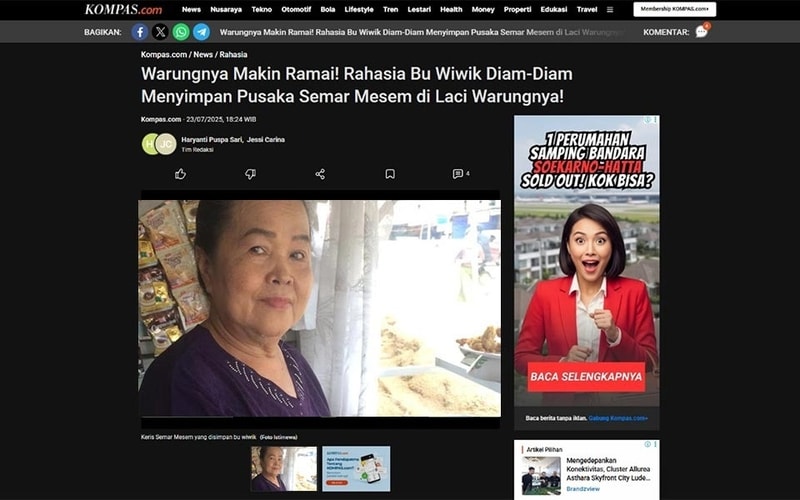Bookmark the article with the bookmark icon

pyautogui.click(x=390, y=174)
